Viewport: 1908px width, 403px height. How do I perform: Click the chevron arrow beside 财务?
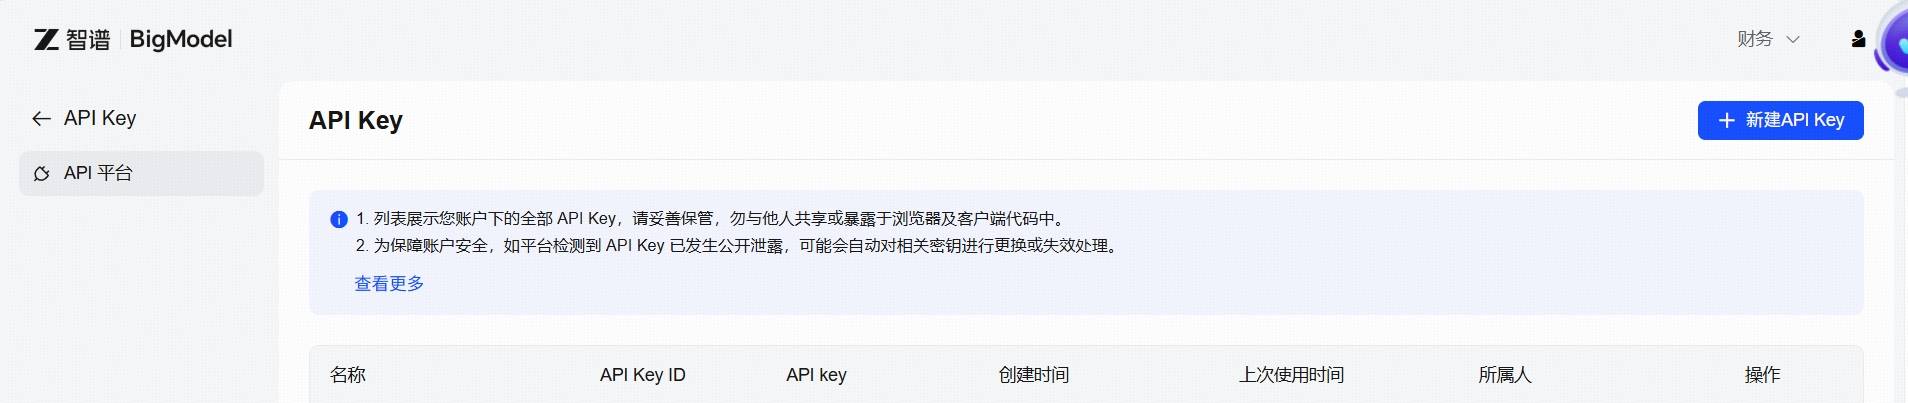1793,40
